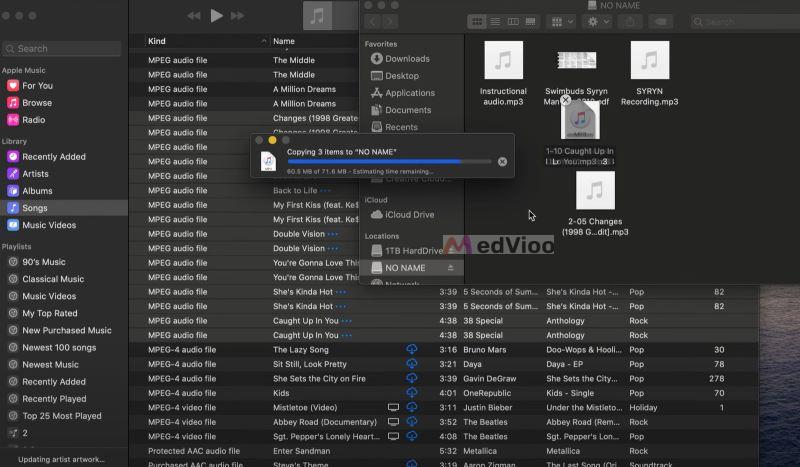Open options dots for Double Vision first row
Image resolution: width=800 pixels, height=467 pixels.
(x=333, y=234)
